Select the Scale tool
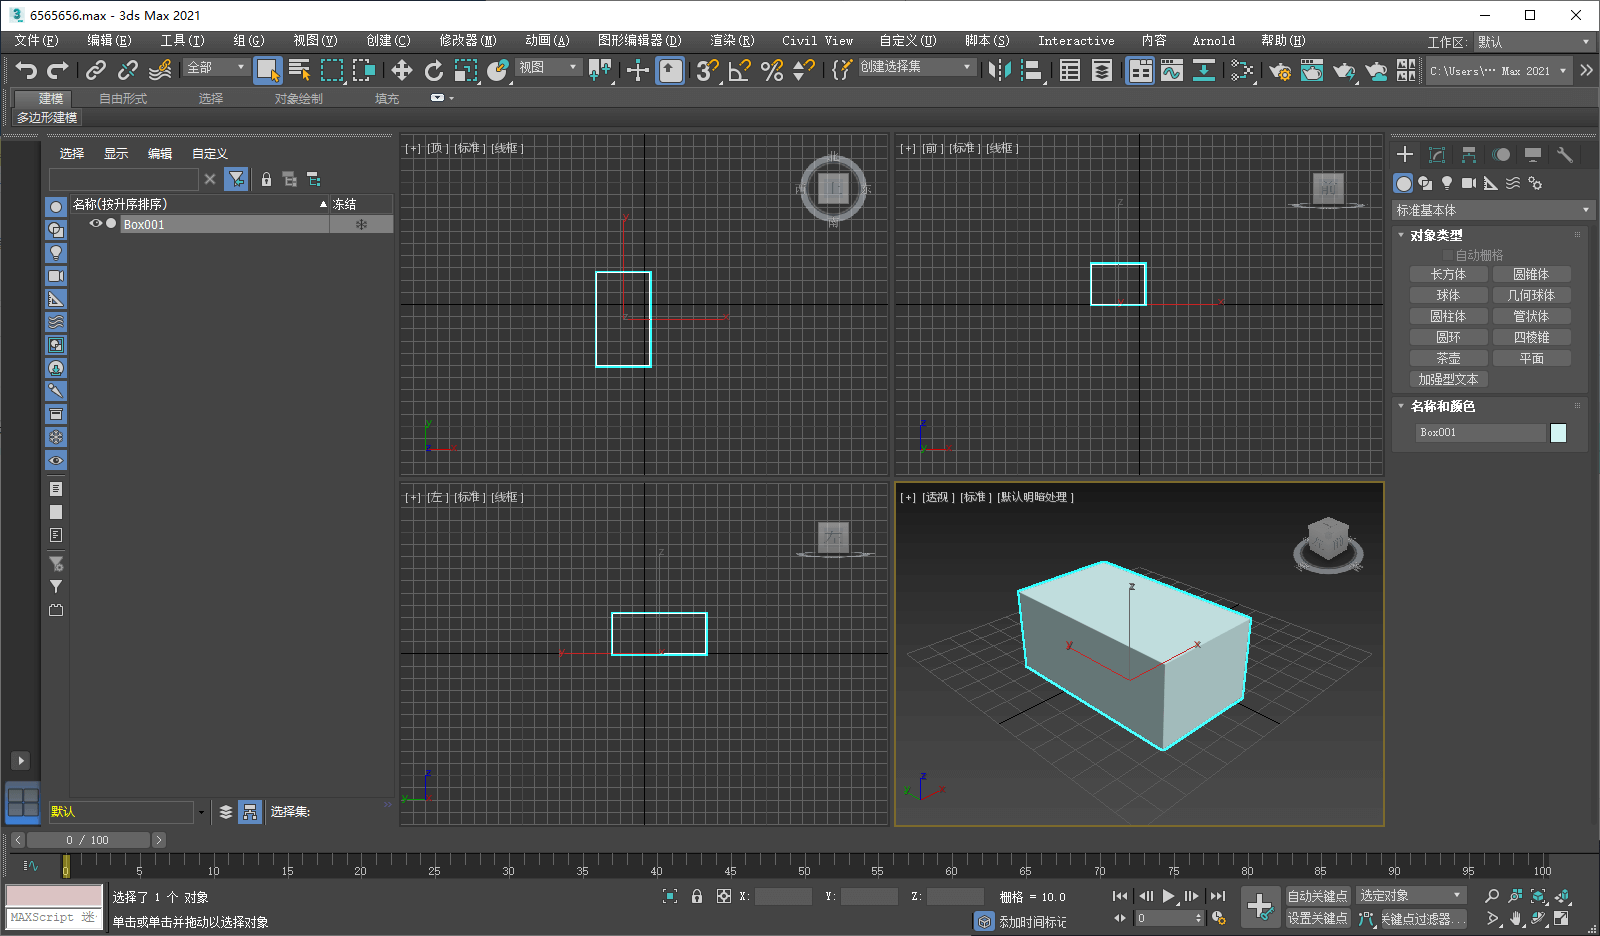 coord(466,70)
